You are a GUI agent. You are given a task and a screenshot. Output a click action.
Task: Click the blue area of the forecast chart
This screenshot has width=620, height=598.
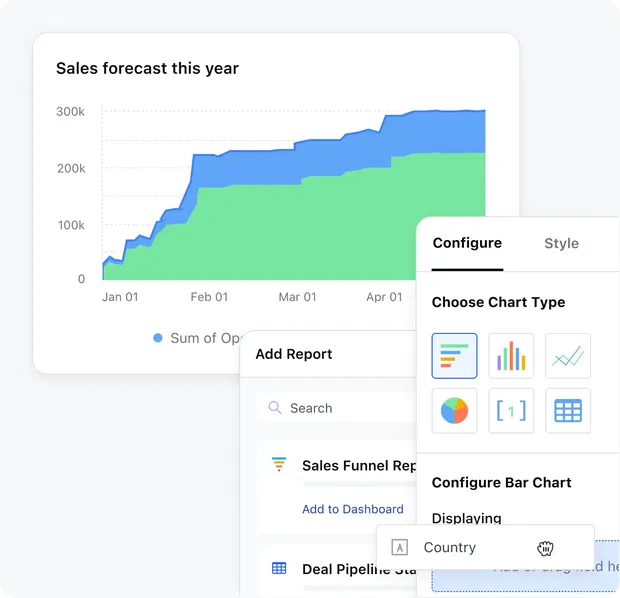coord(336,156)
